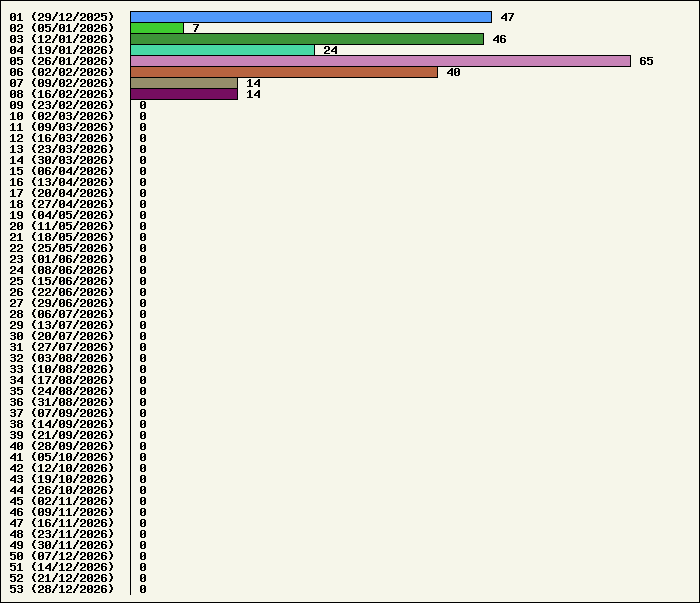Click the row label 40 (28/09/2026)
This screenshot has width=700, height=603.
62,446
